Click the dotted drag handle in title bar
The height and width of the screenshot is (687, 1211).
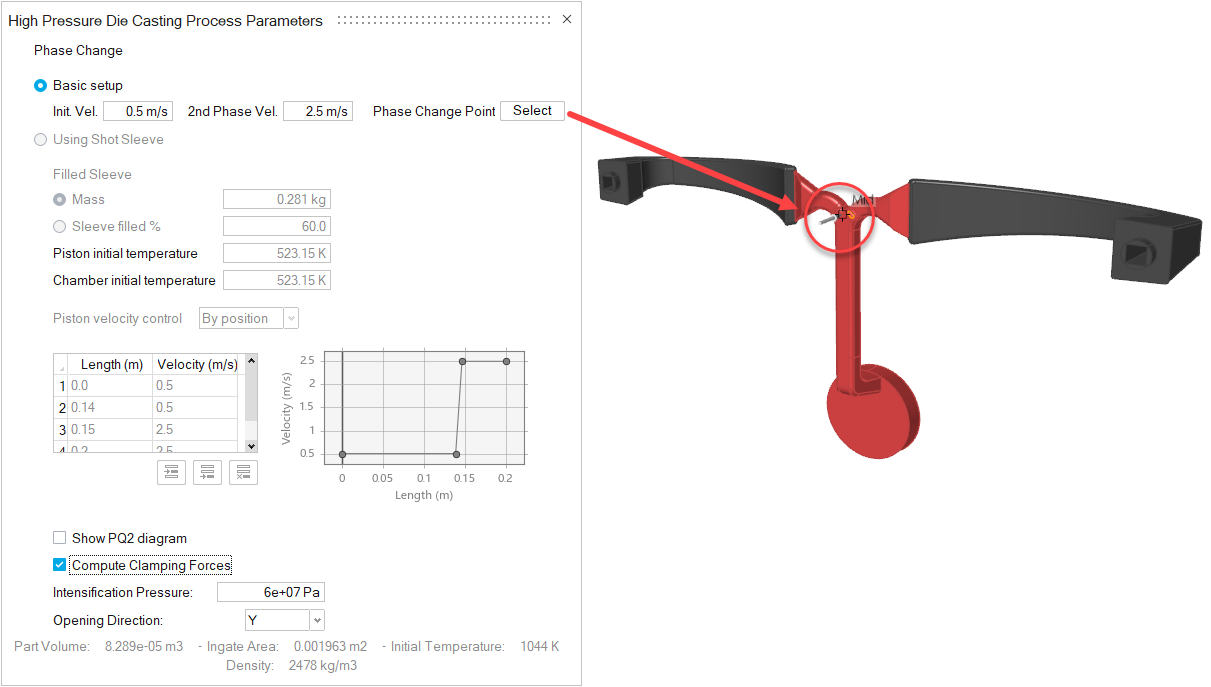tap(443, 20)
